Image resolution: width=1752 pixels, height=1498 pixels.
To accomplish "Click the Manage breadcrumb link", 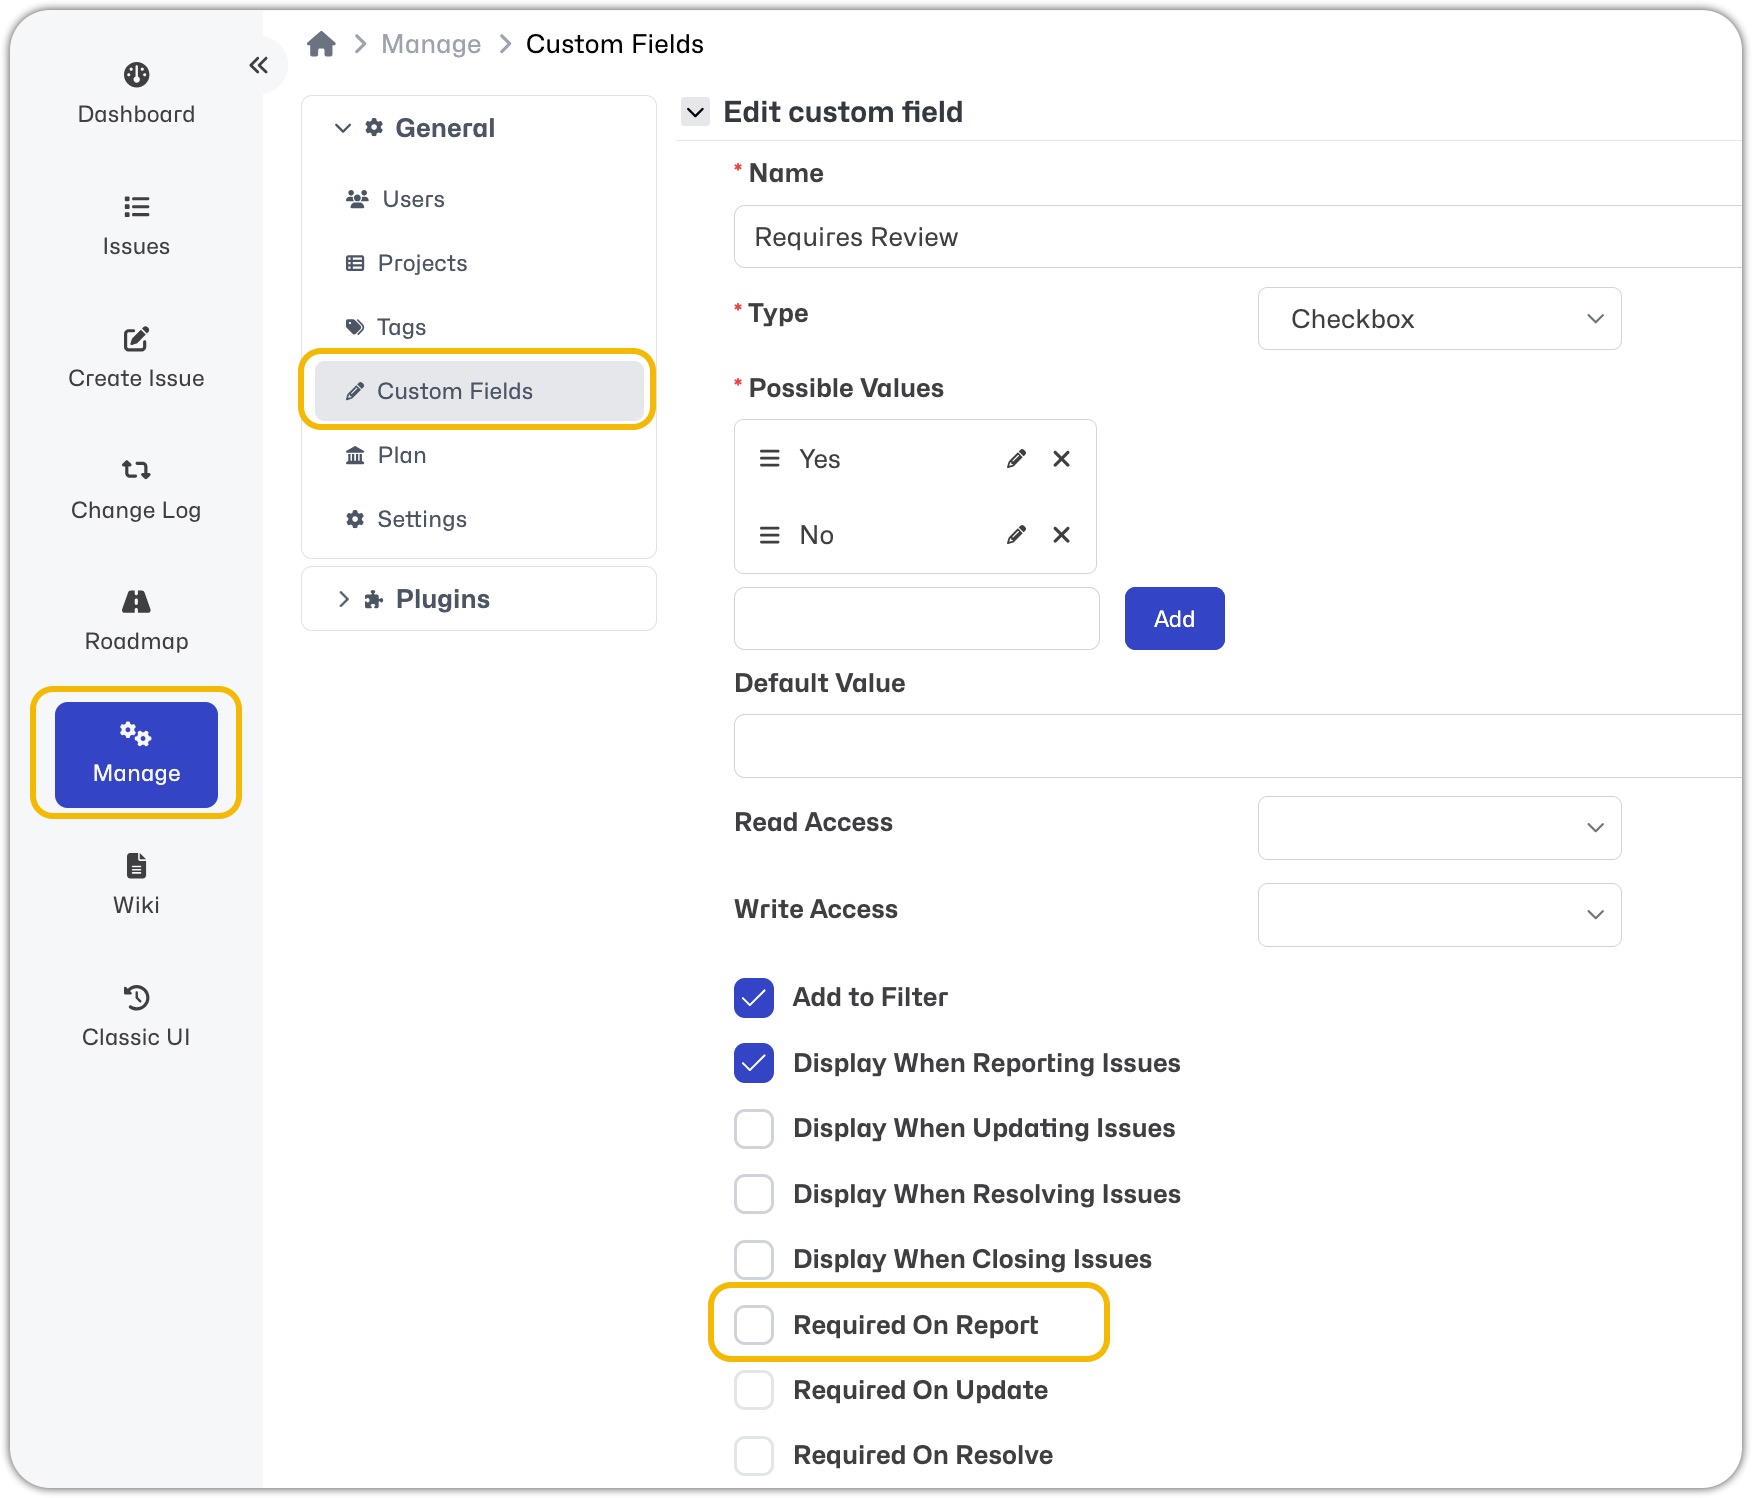I will coord(431,44).
